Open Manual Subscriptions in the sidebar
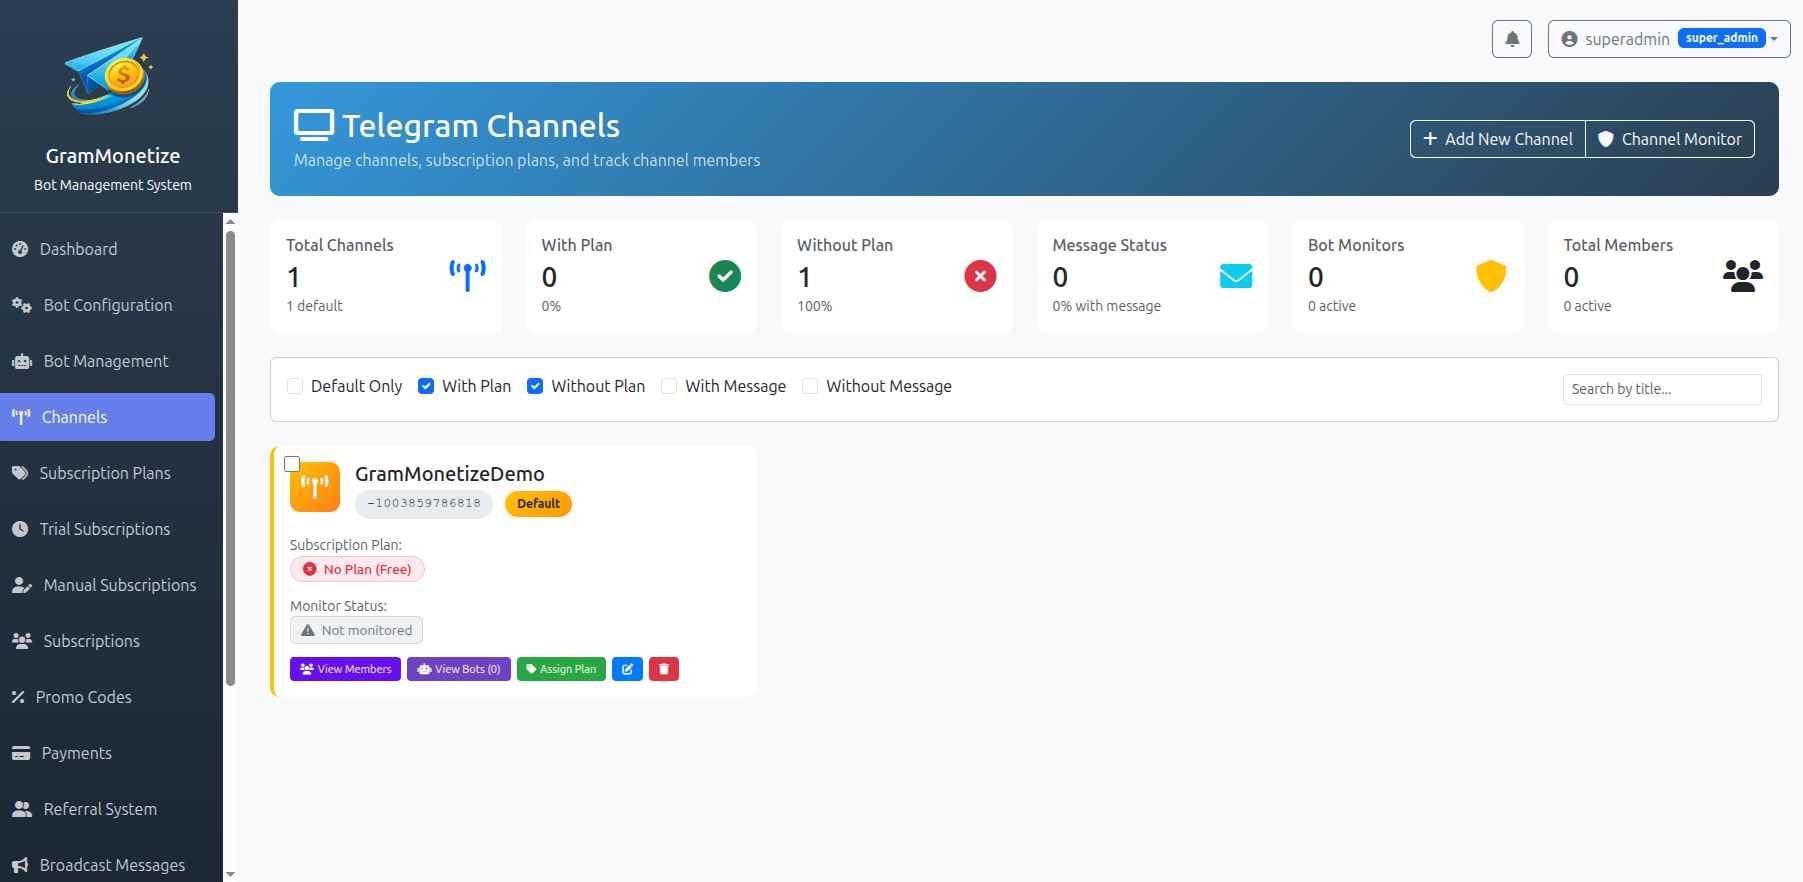This screenshot has width=1803, height=882. (x=108, y=585)
